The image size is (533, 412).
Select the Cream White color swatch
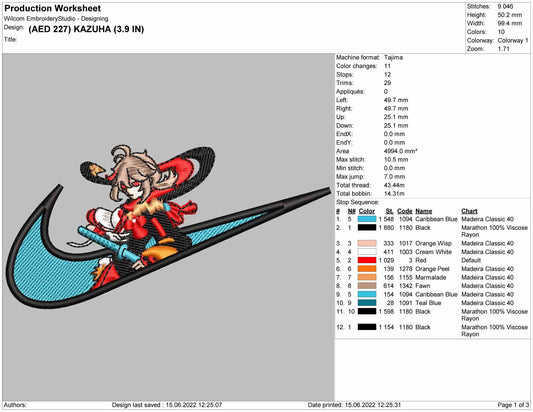[367, 252]
